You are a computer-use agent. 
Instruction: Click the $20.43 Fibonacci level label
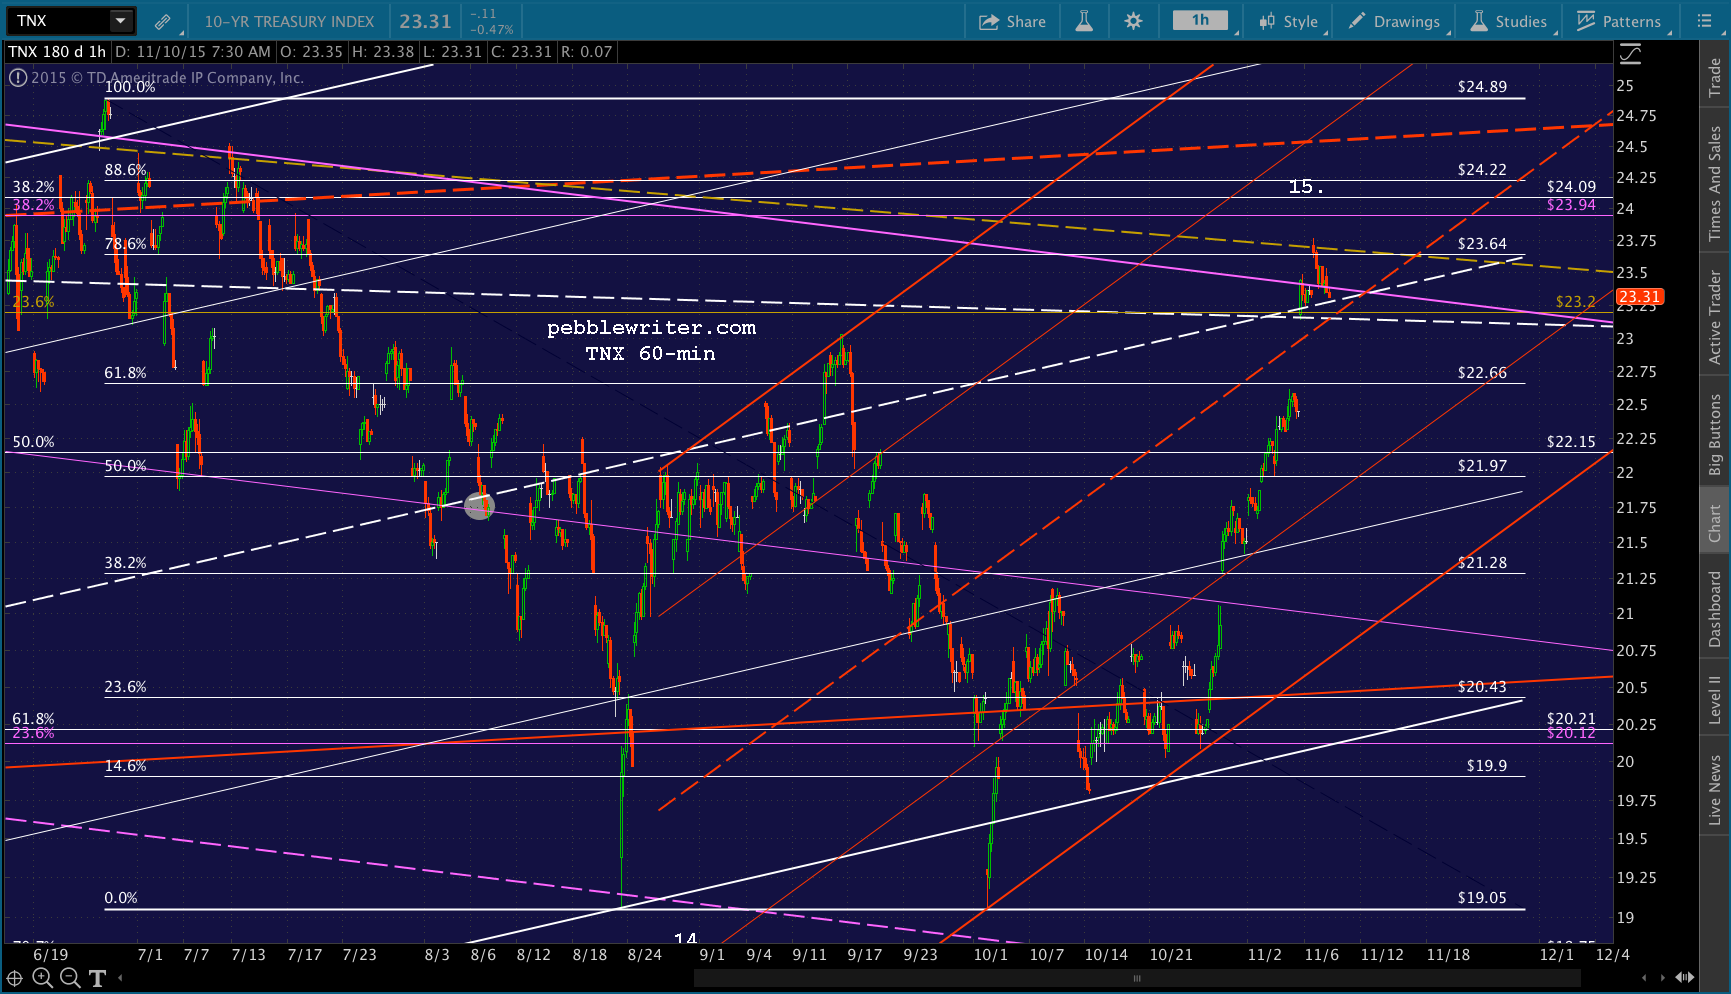[1482, 687]
